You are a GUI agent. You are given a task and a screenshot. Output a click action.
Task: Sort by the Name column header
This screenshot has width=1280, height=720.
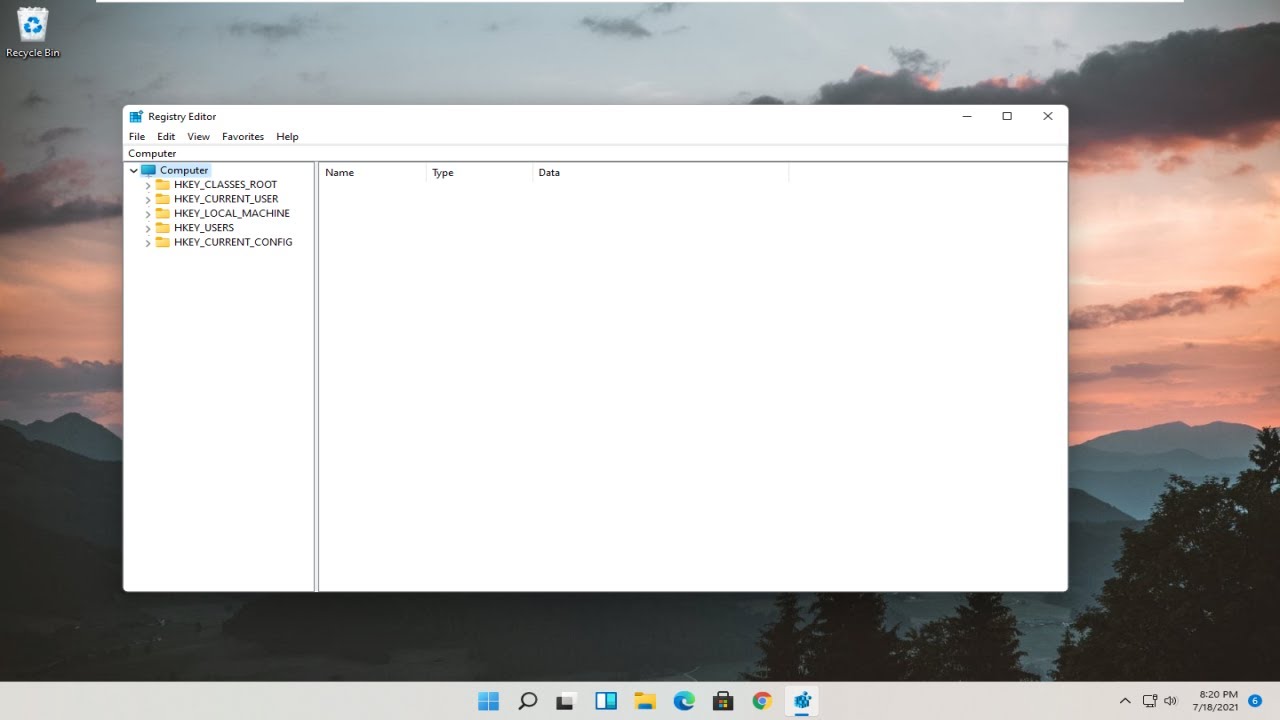coord(372,173)
